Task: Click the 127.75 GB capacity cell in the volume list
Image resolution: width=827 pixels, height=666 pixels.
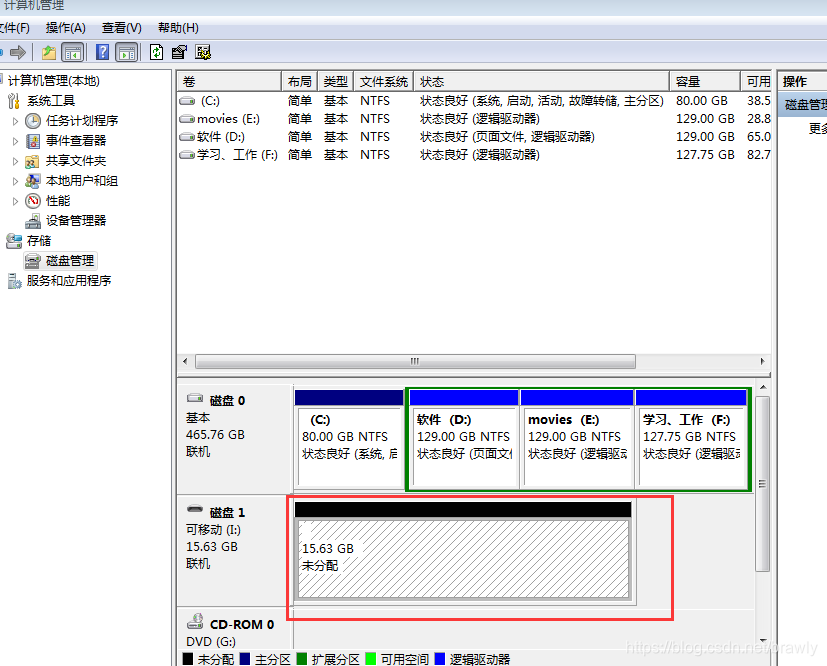Action: coord(705,155)
